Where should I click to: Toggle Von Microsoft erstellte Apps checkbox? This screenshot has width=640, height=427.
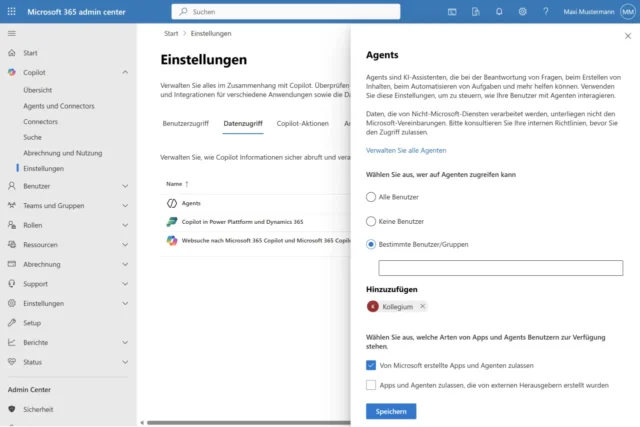(x=371, y=365)
